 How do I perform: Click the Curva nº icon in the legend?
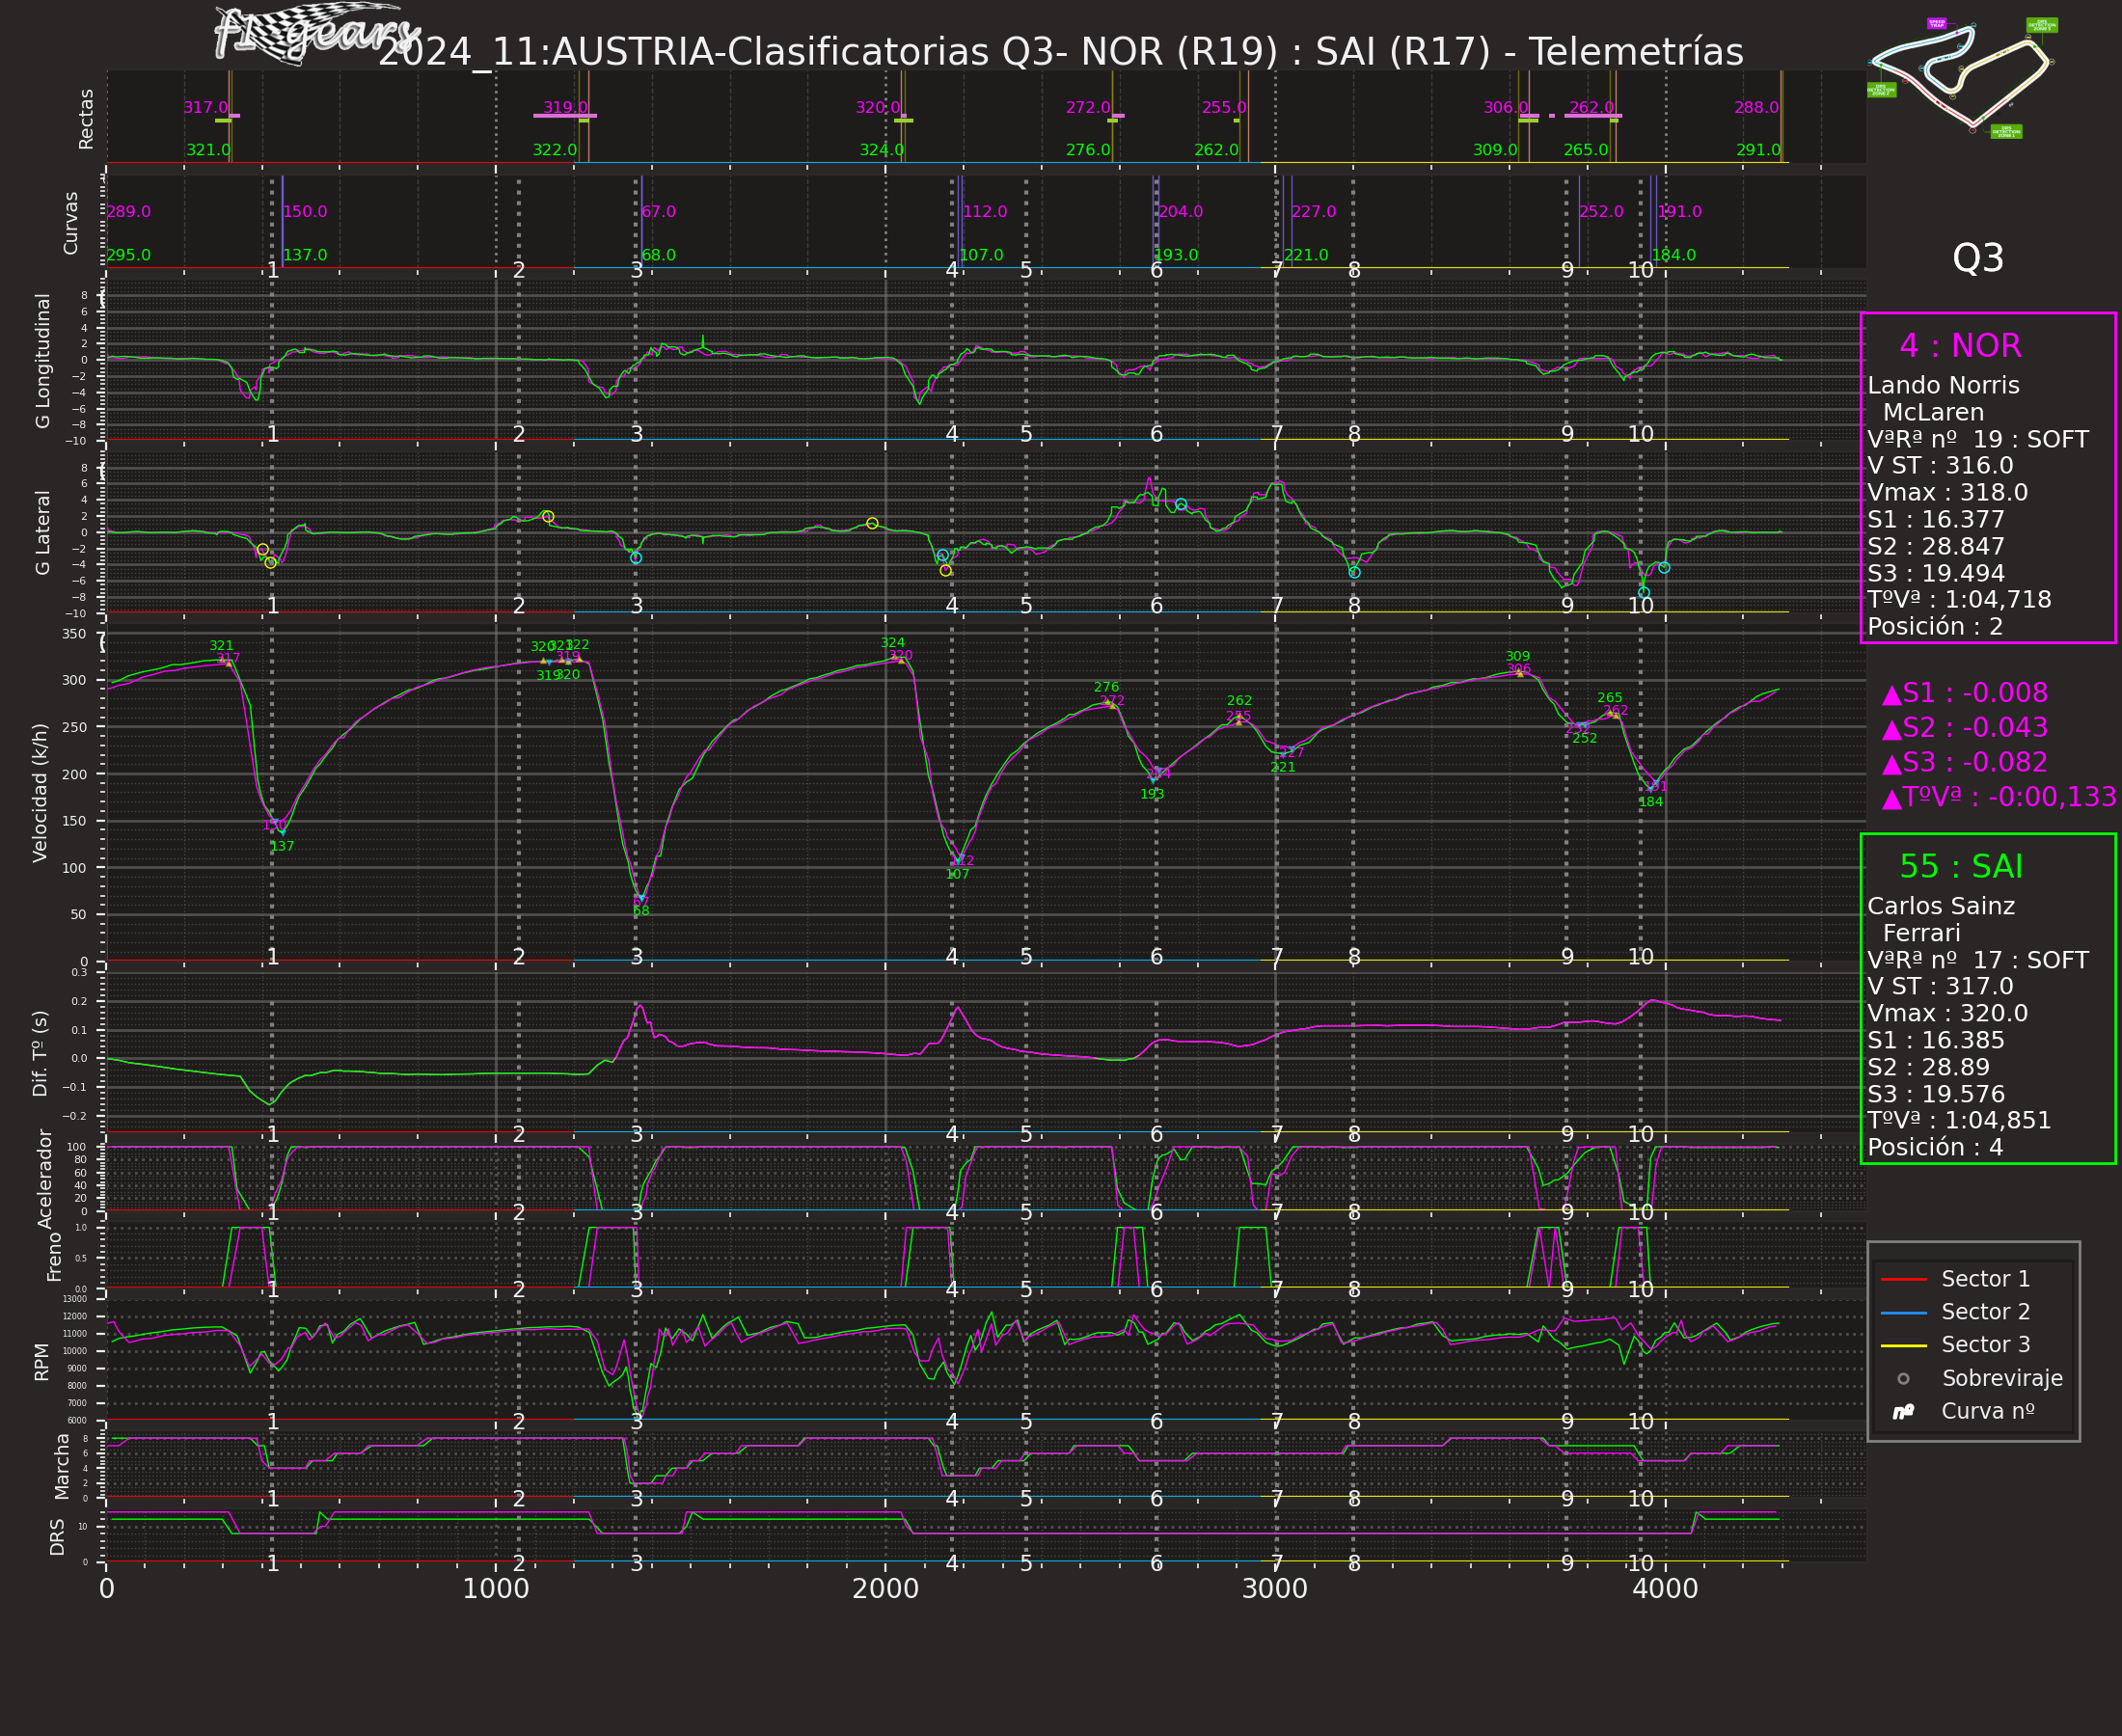1903,1412
